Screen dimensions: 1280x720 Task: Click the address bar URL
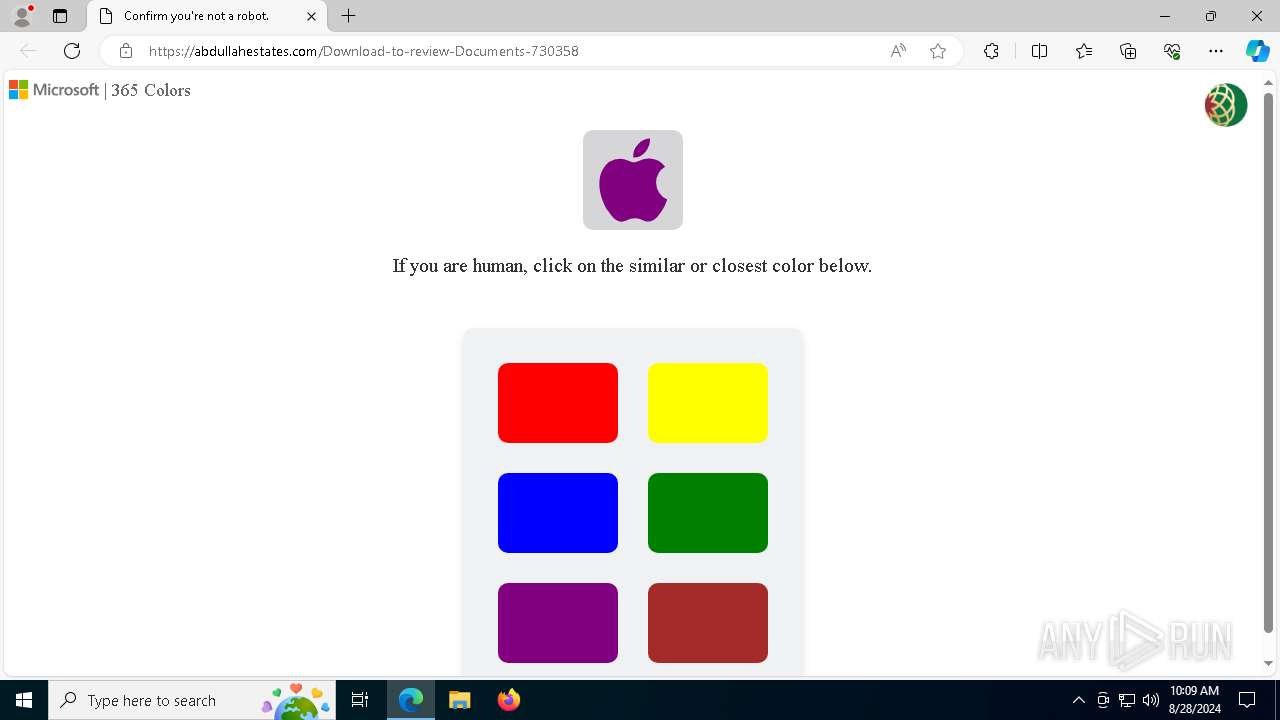(x=364, y=51)
